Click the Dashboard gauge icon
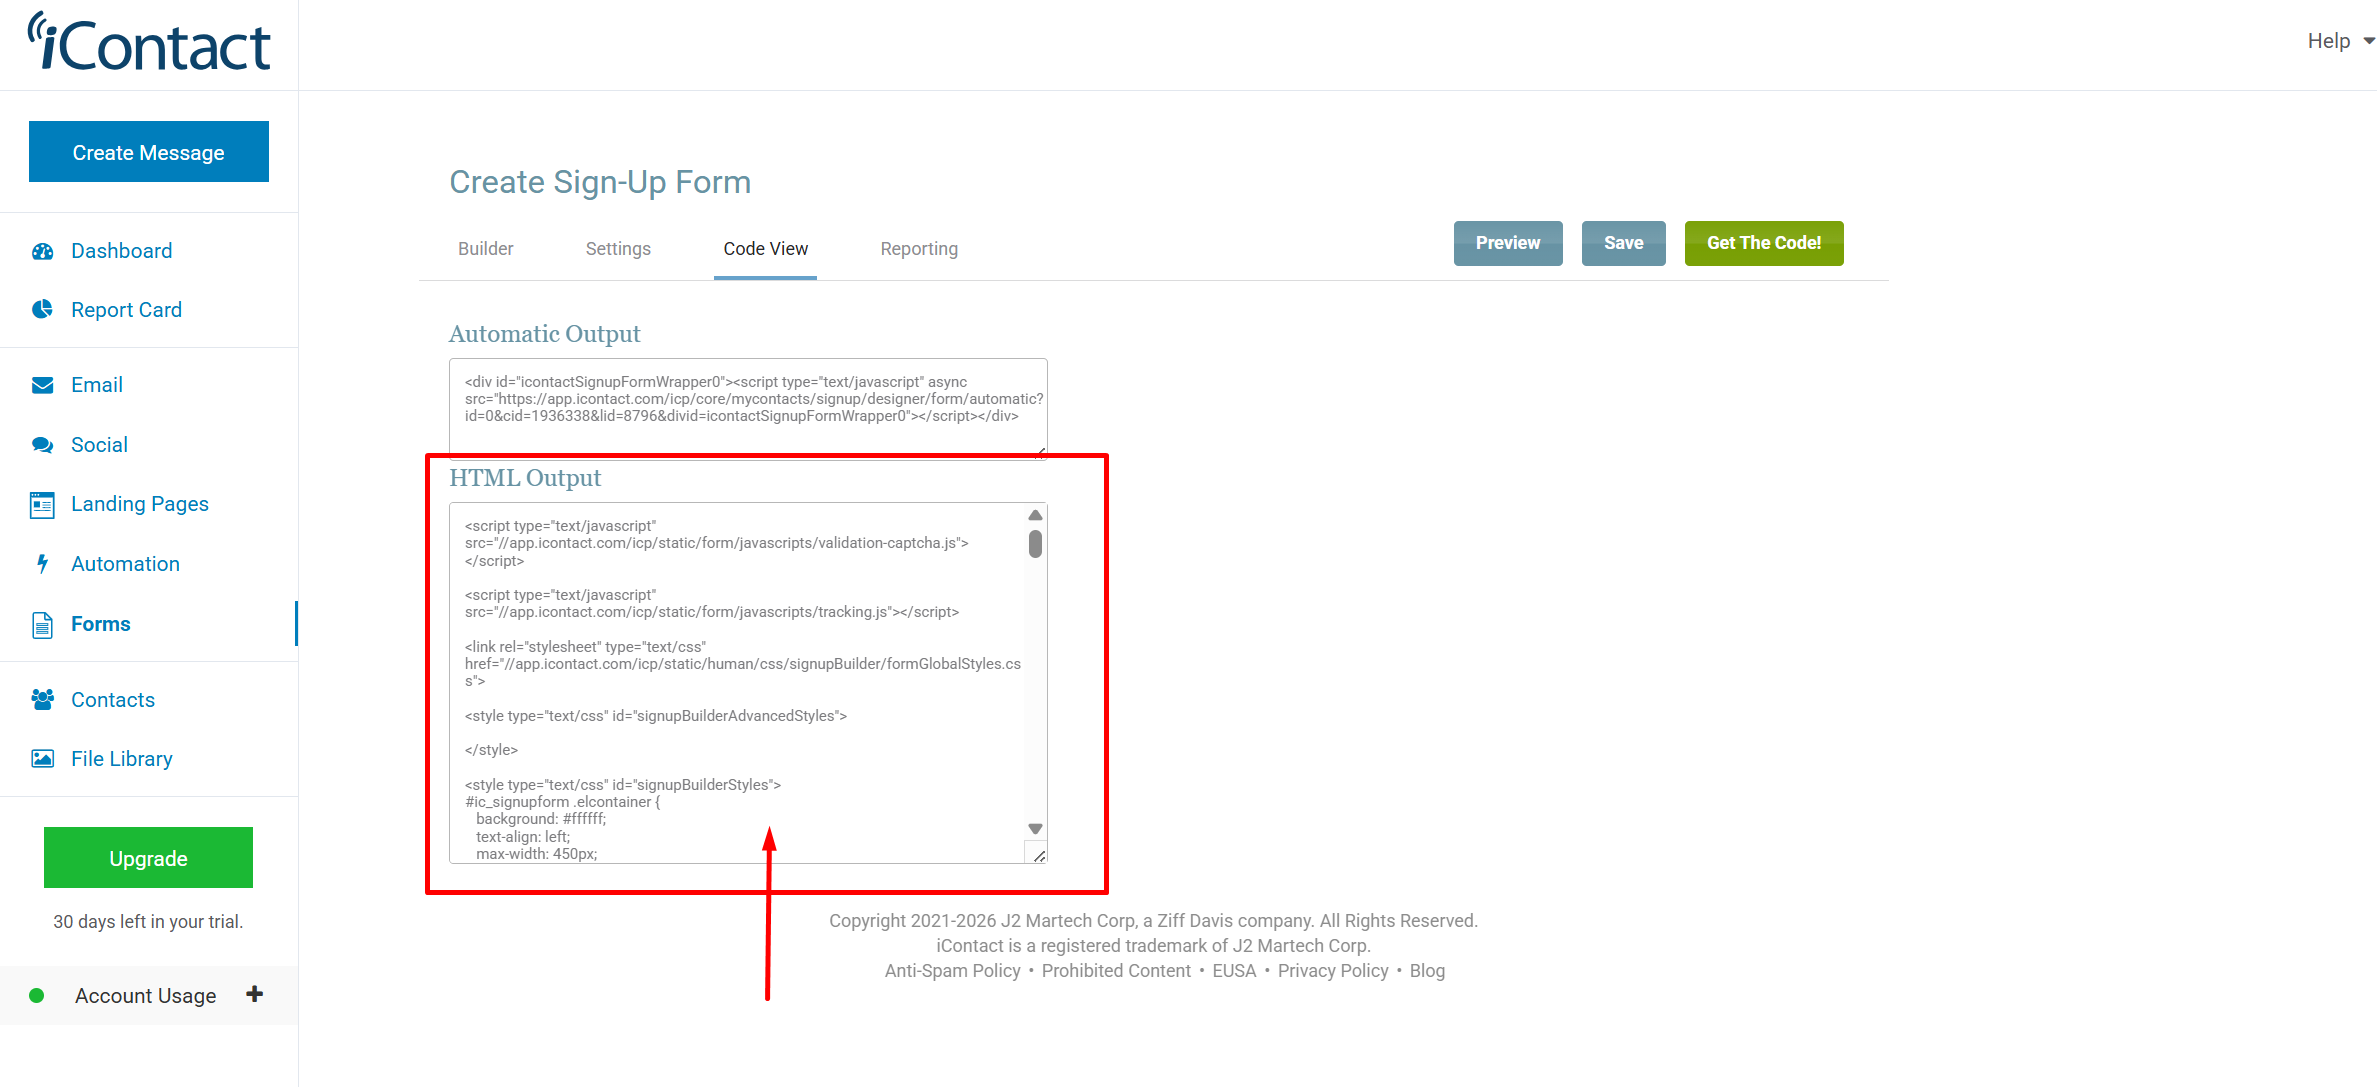The width and height of the screenshot is (2377, 1087). (x=42, y=251)
